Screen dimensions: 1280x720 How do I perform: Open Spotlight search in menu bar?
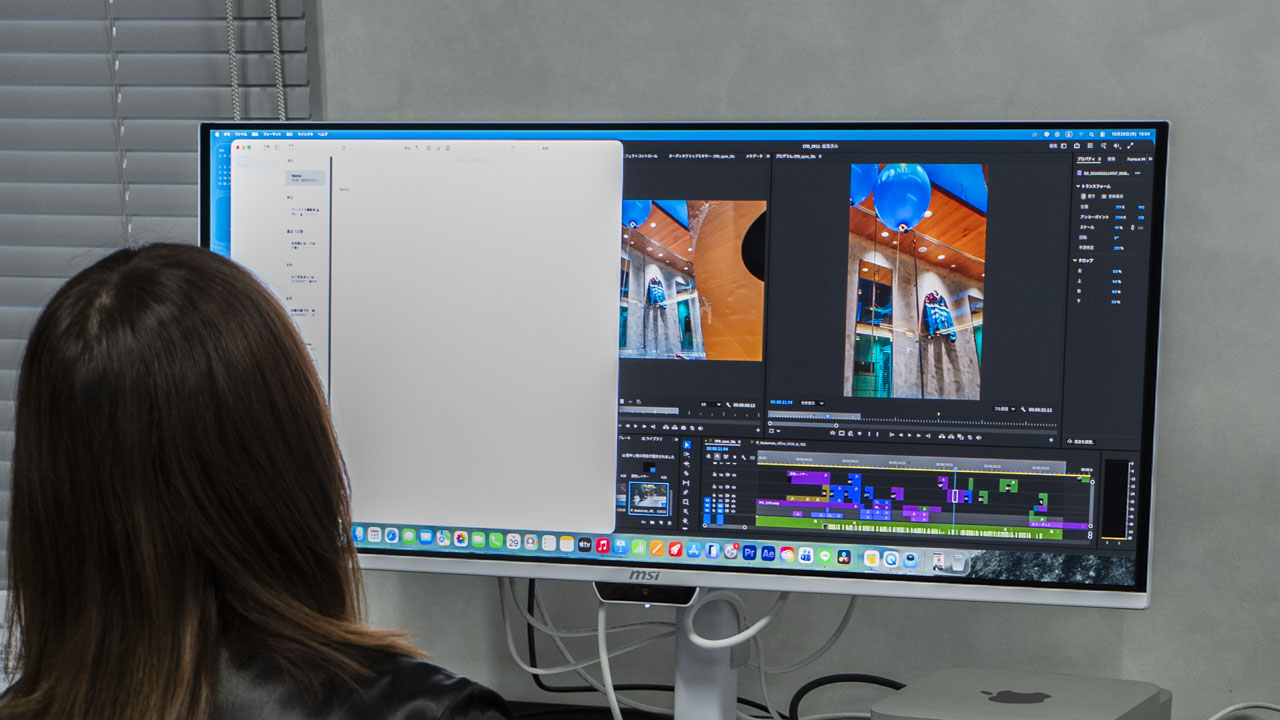click(x=1091, y=135)
